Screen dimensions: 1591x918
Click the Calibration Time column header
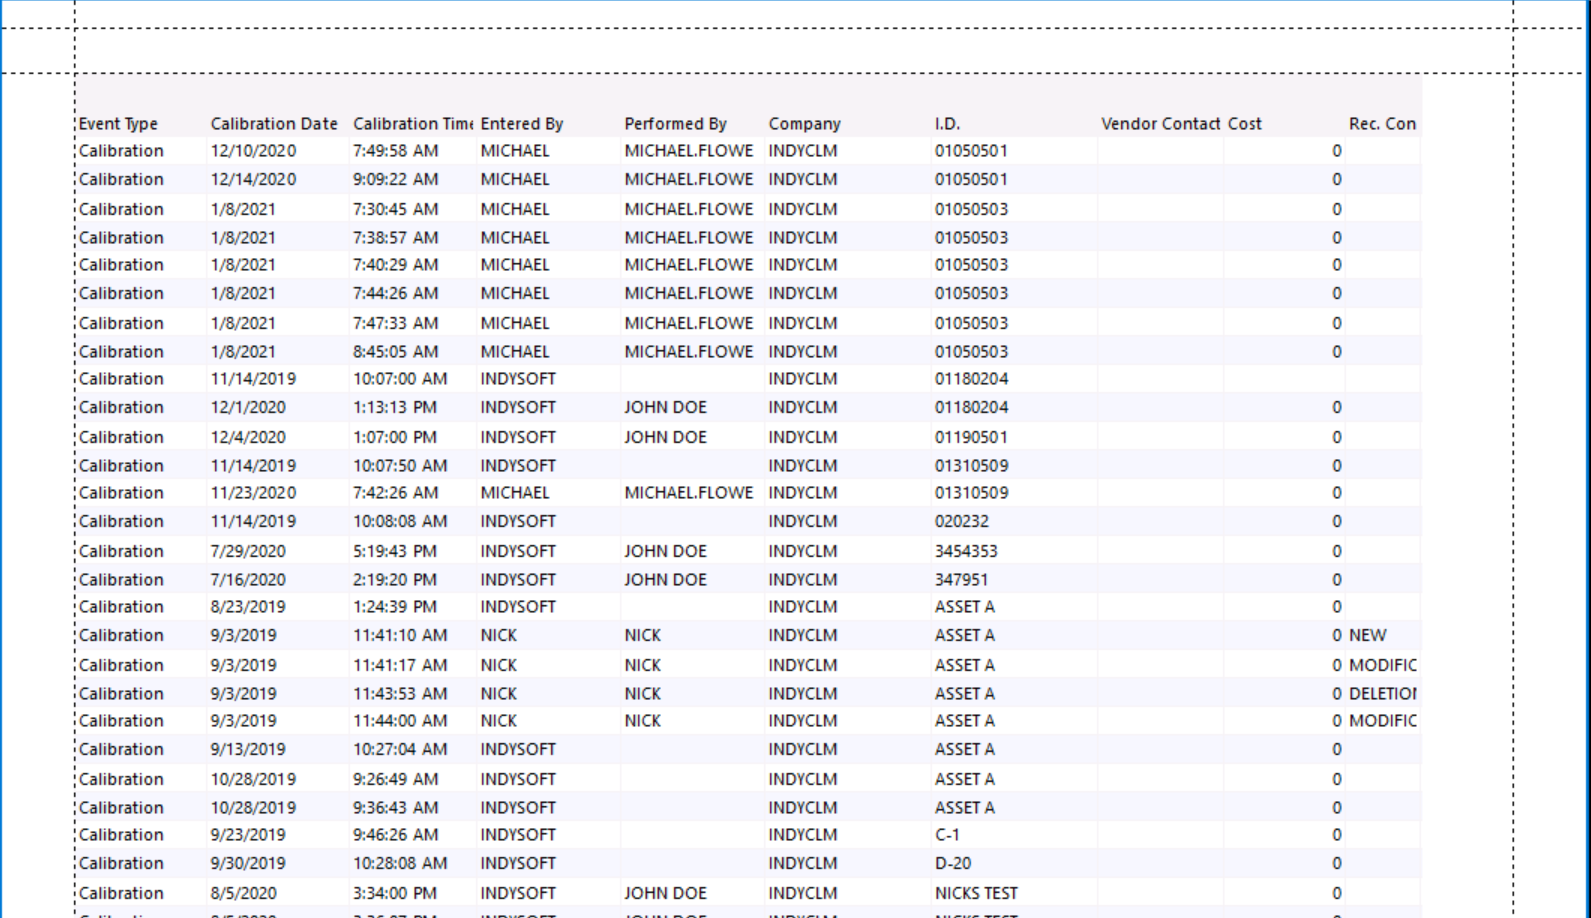pyautogui.click(x=412, y=124)
